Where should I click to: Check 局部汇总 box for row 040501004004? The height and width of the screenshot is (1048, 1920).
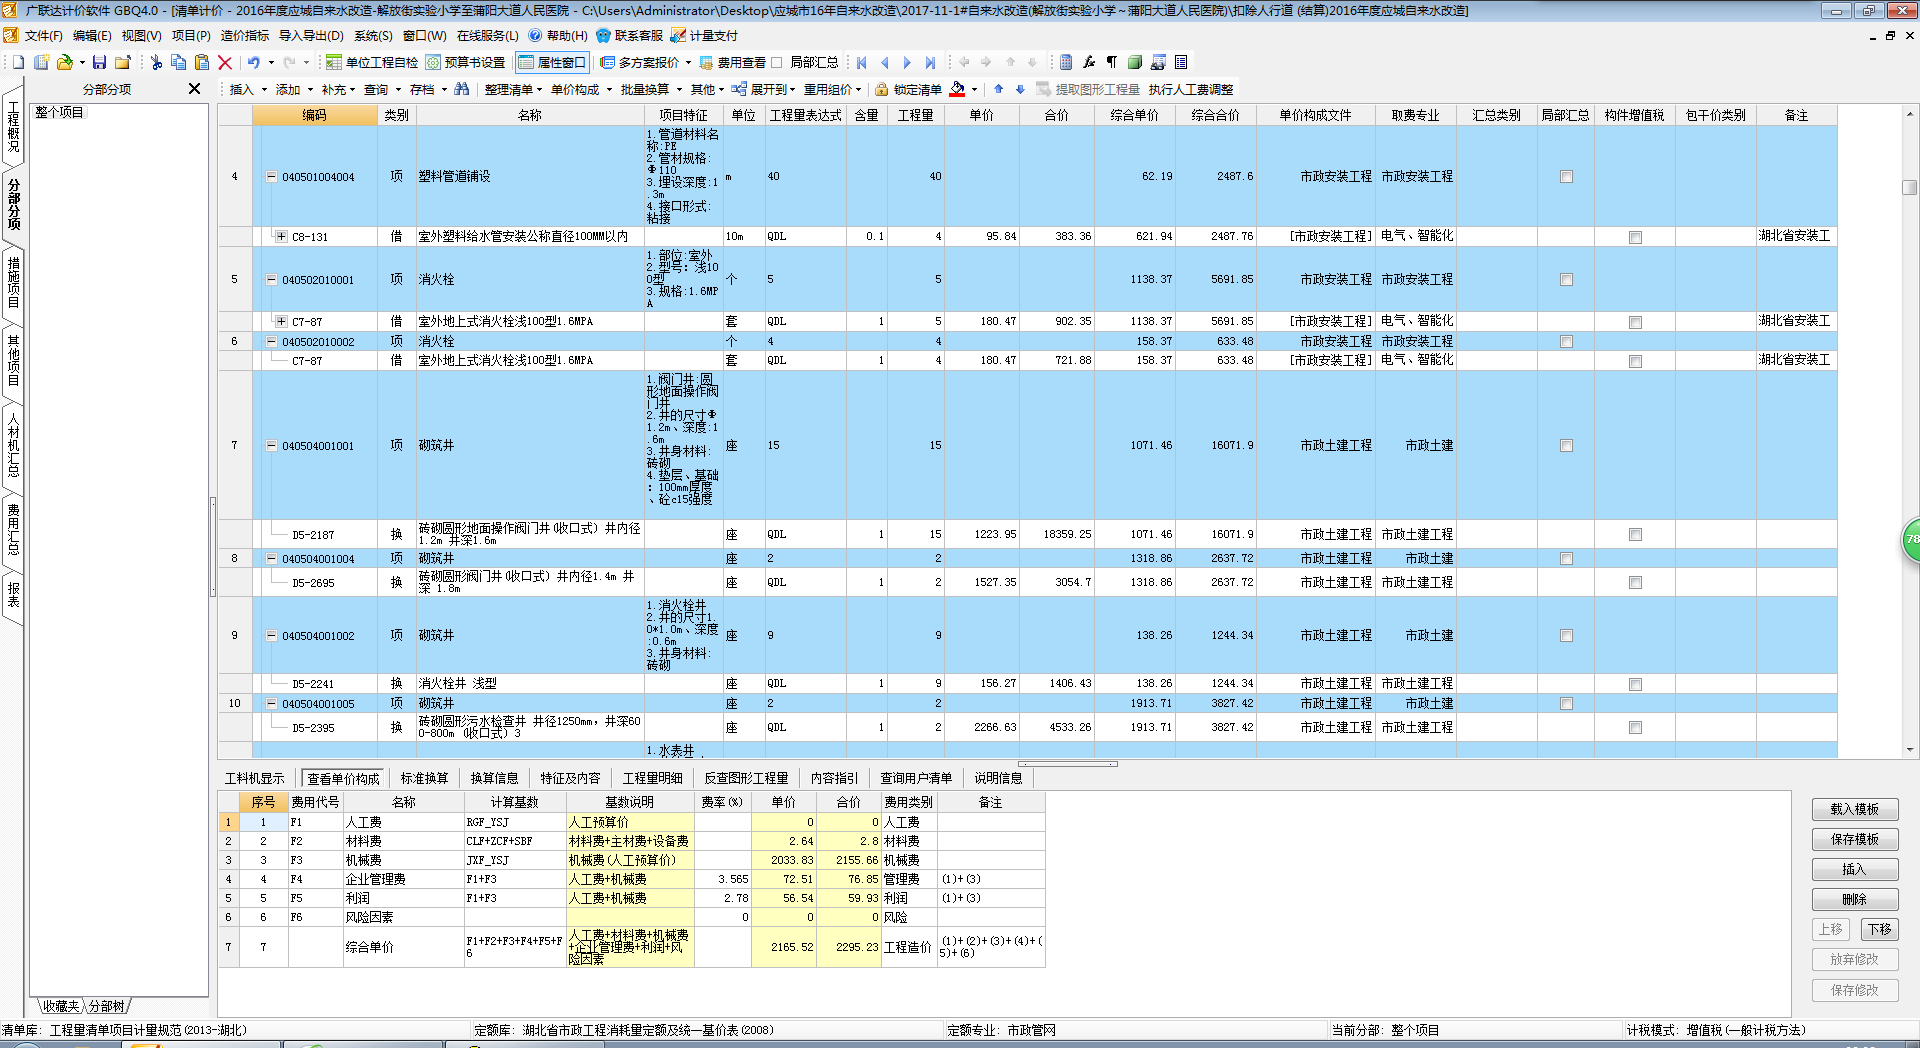coord(1566,177)
